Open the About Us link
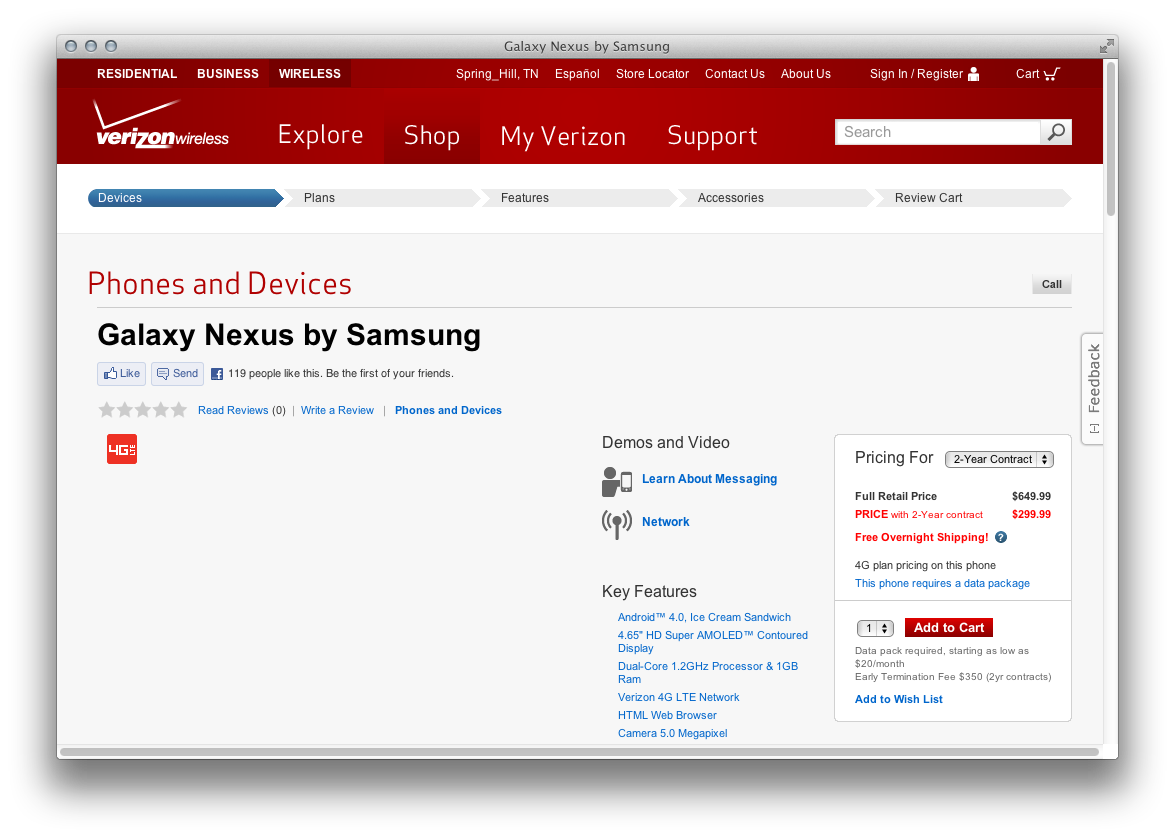 [806, 73]
